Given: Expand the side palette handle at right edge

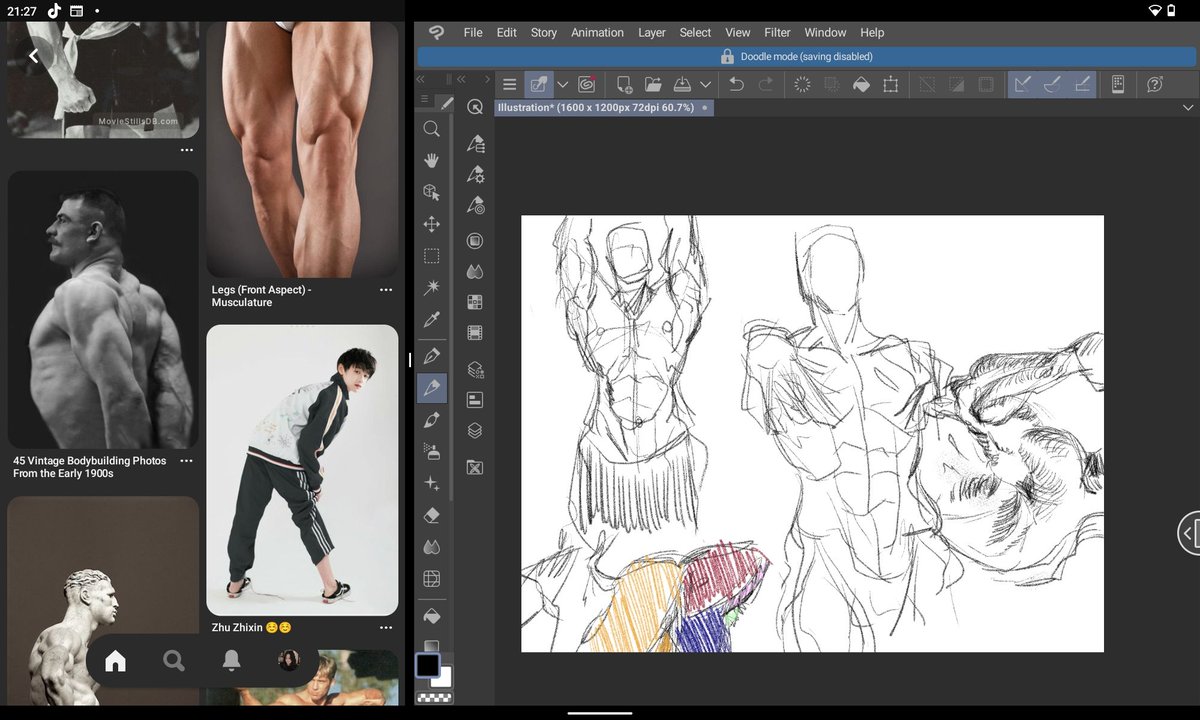Looking at the screenshot, I should [x=1188, y=533].
